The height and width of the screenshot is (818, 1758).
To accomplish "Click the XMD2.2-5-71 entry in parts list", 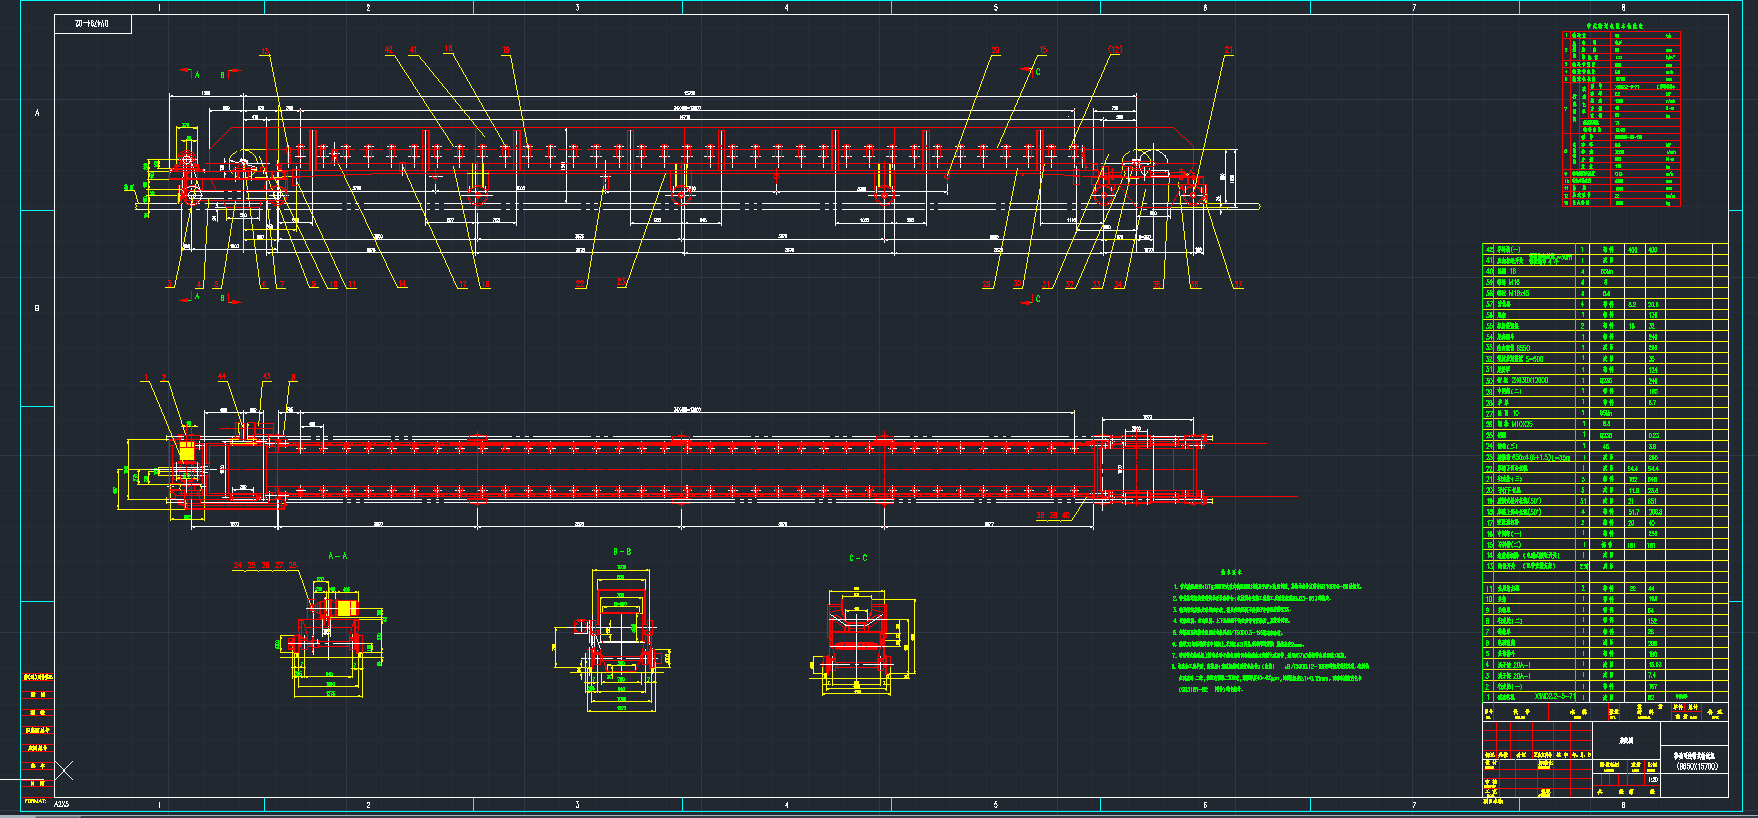I will [1557, 697].
